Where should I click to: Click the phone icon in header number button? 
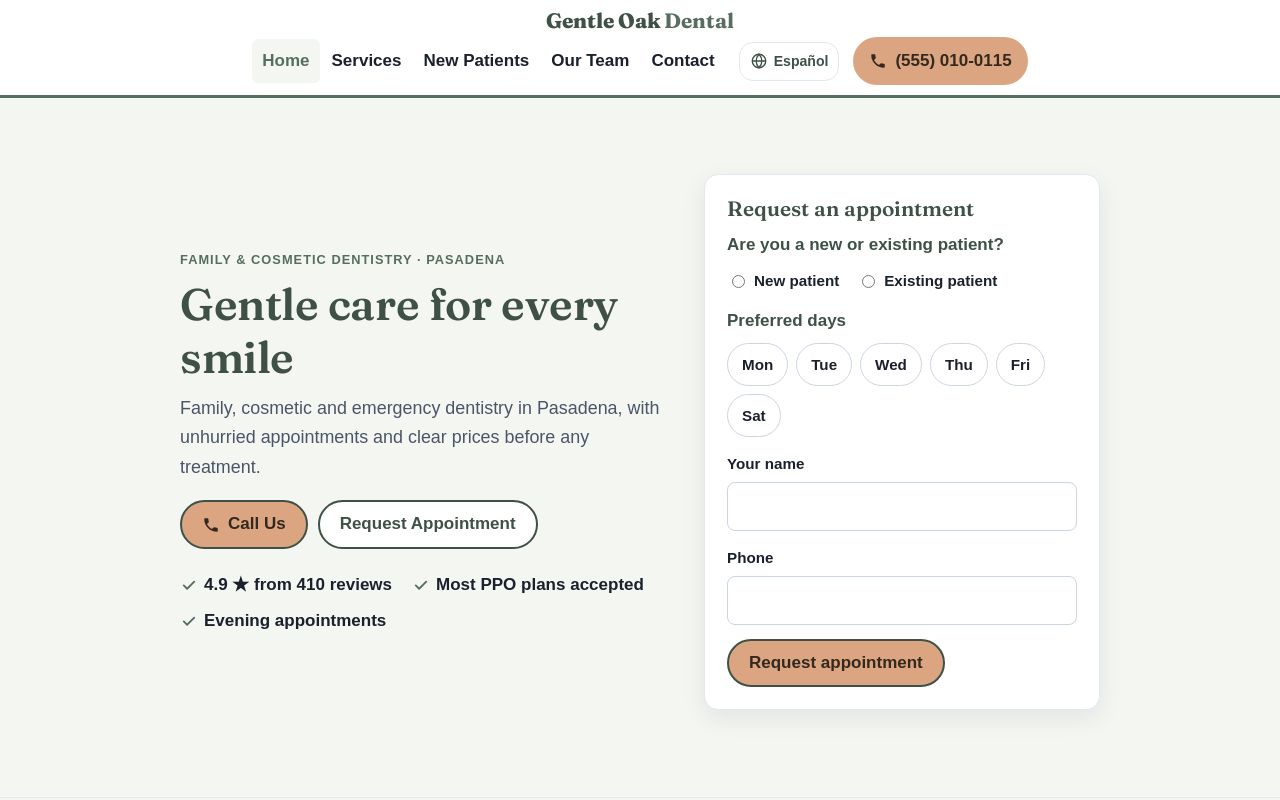tap(878, 61)
